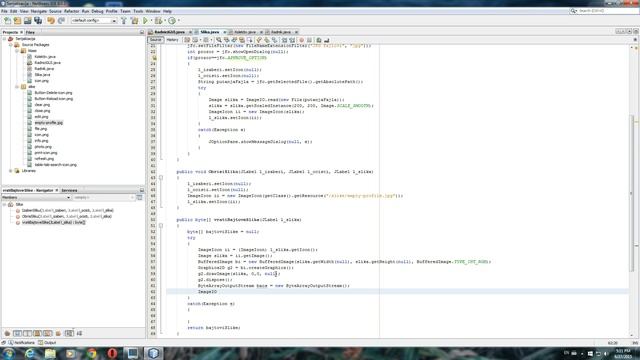
Task: Open the Source menu
Action: pos(55,11)
